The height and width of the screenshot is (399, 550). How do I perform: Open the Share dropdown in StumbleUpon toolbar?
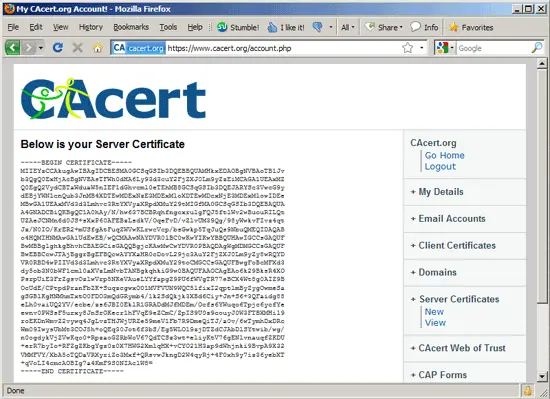point(383,27)
